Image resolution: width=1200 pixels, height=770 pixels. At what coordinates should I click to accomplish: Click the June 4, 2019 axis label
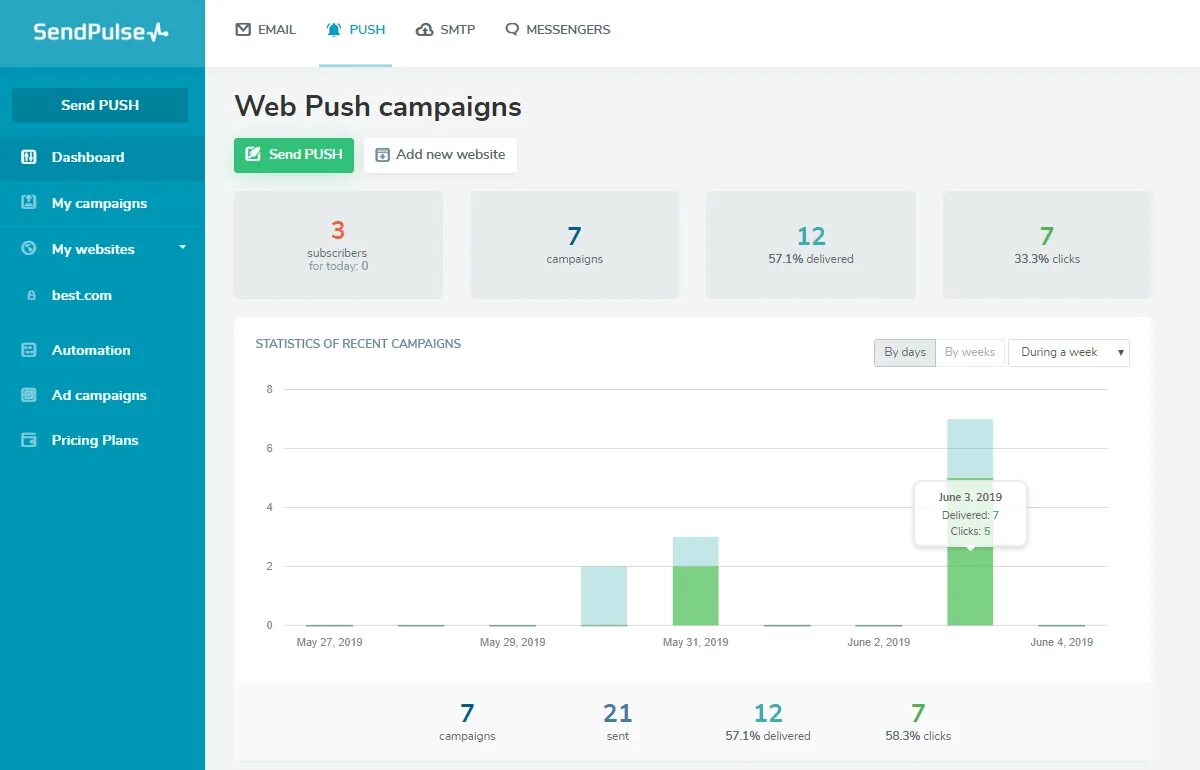pos(1062,642)
